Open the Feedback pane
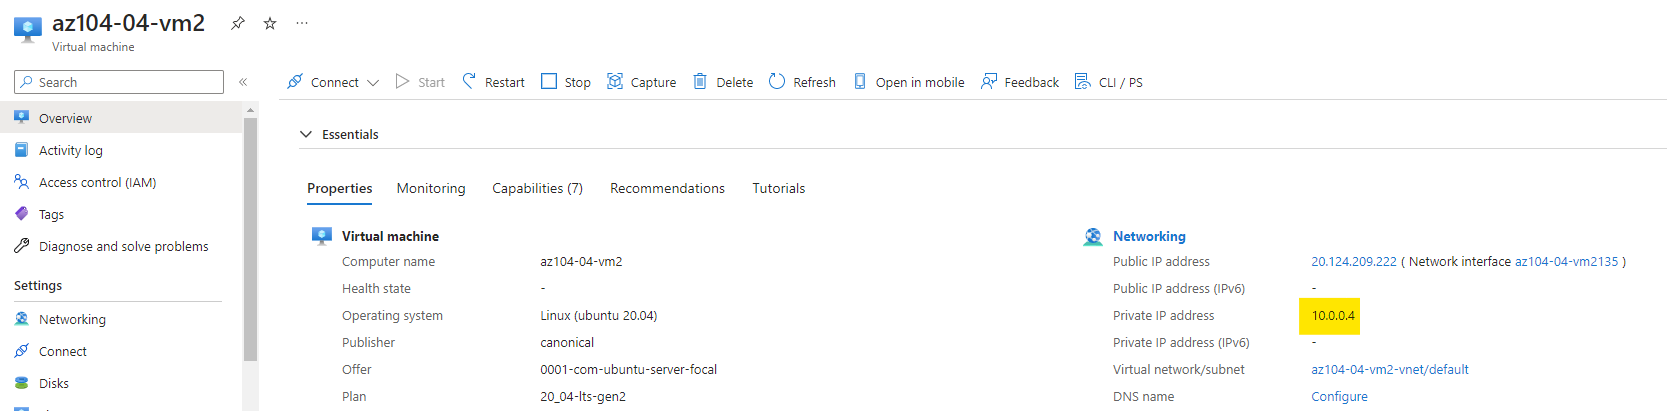This screenshot has height=411, width=1667. click(x=1020, y=82)
